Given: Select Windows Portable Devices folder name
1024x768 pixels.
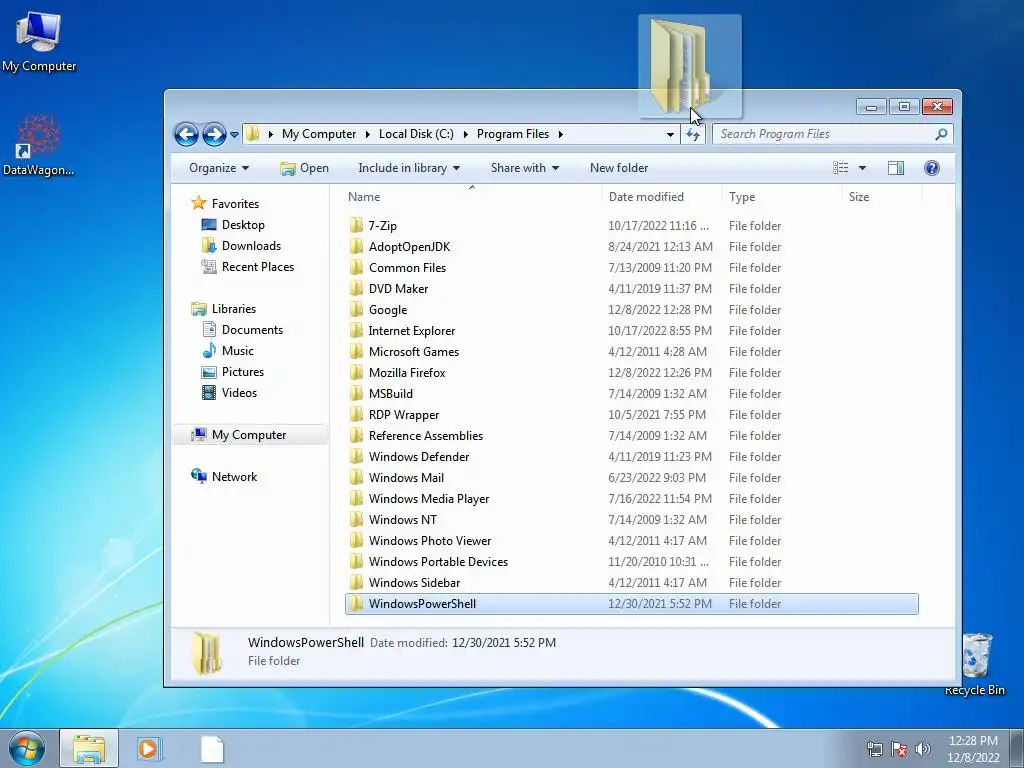Looking at the screenshot, I should 438,562.
